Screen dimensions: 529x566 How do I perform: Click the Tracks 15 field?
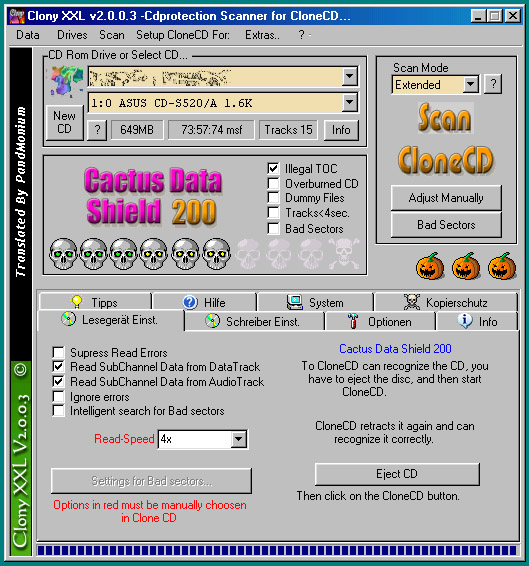click(288, 130)
